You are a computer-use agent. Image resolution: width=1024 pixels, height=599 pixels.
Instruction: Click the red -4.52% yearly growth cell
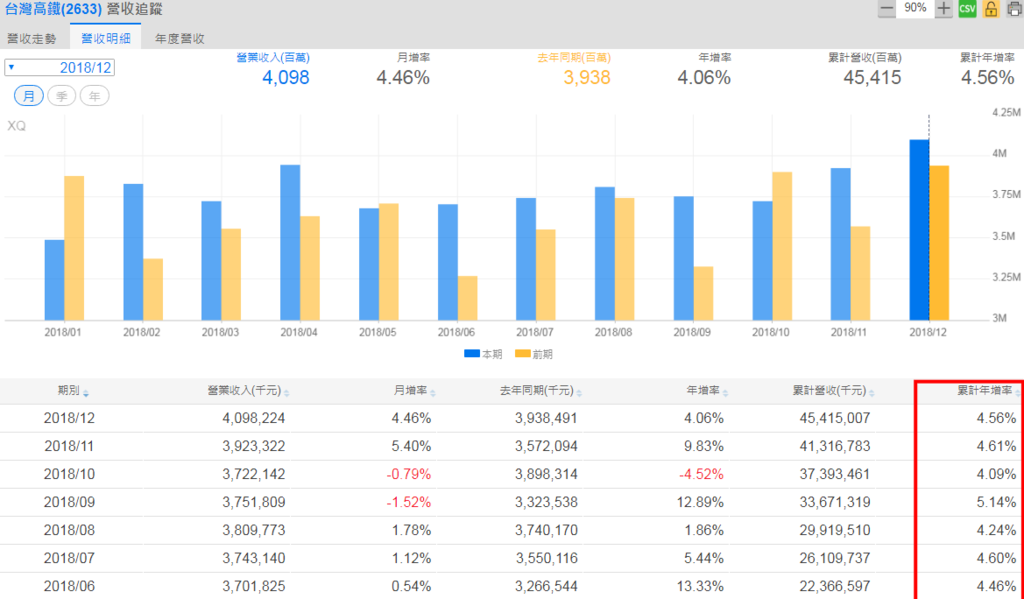point(701,474)
